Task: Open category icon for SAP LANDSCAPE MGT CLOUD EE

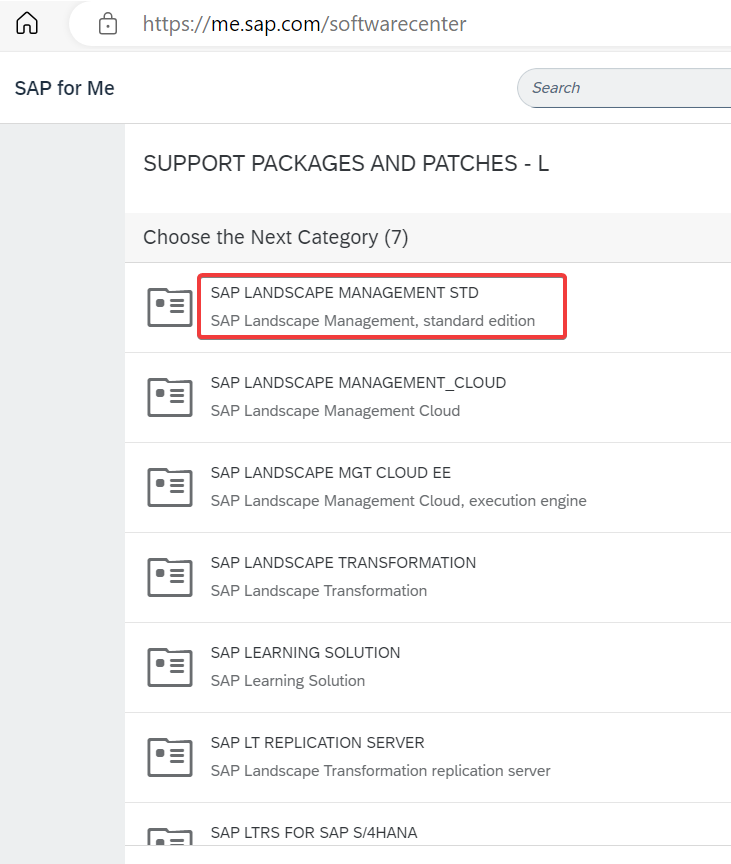Action: (170, 487)
